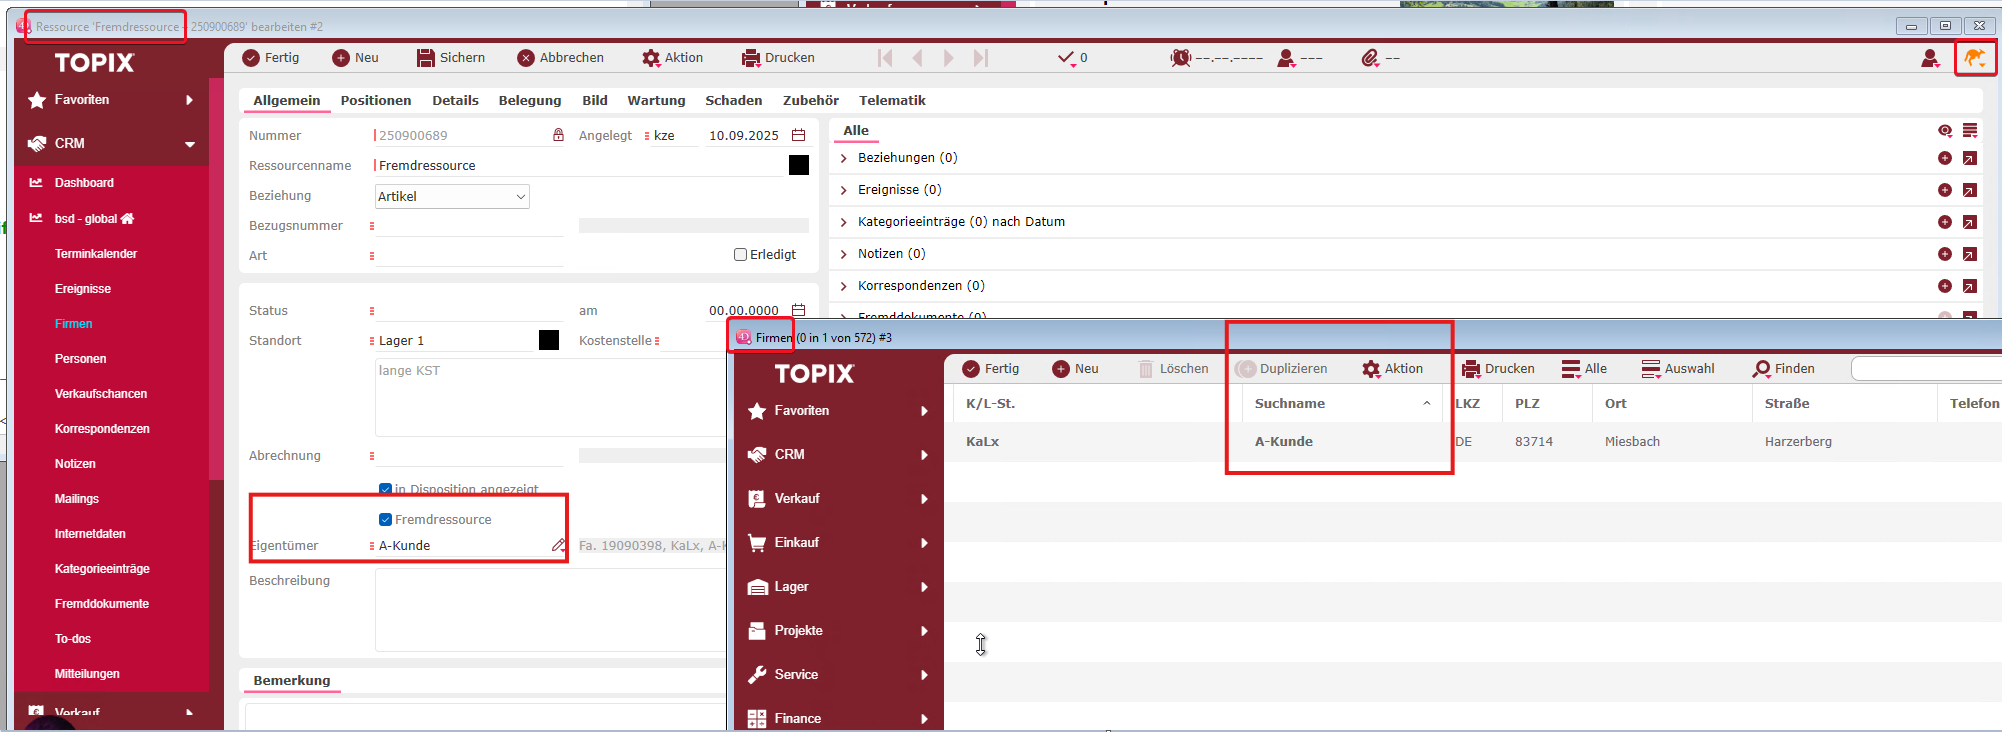This screenshot has width=2002, height=732.
Task: Jump to first record arrow
Action: 885,58
